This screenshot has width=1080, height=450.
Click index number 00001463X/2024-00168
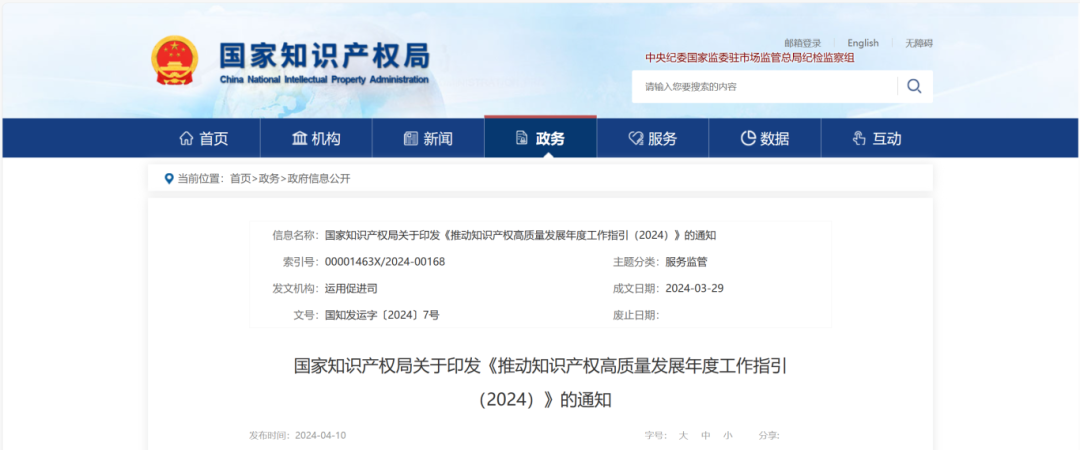385,262
